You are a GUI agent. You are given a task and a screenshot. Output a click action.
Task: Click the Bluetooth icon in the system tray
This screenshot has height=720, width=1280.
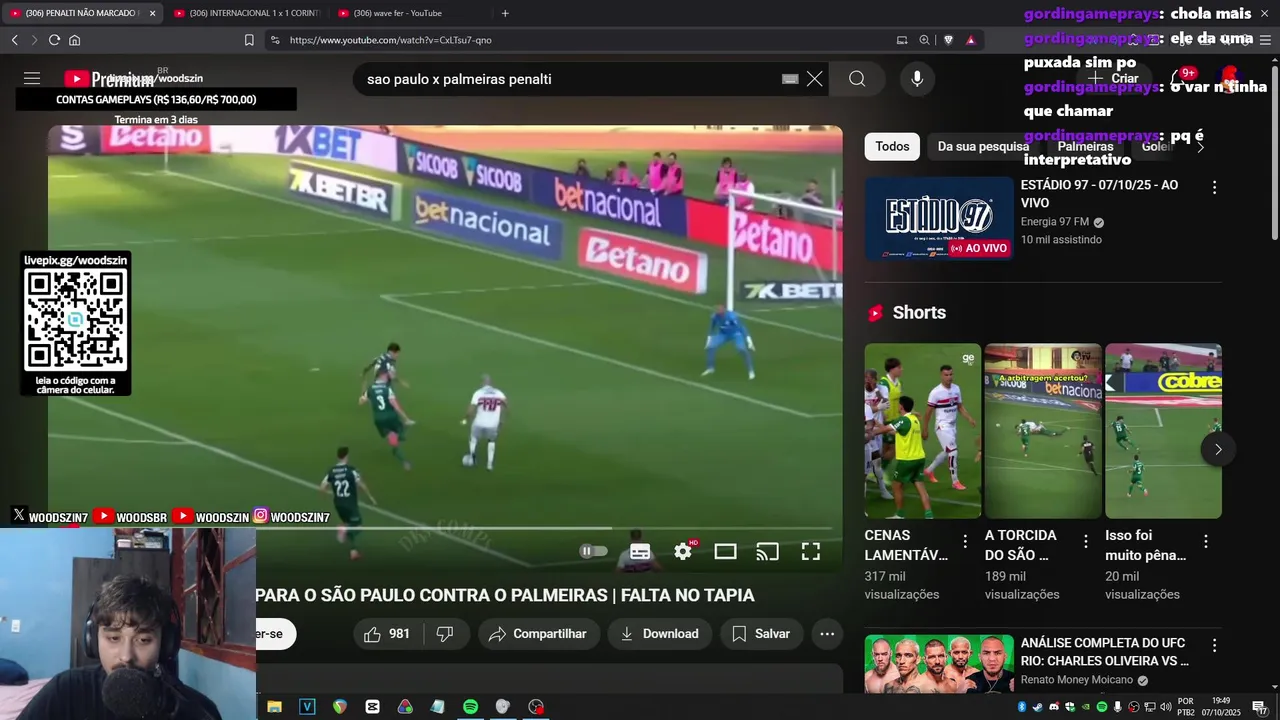click(1022, 707)
